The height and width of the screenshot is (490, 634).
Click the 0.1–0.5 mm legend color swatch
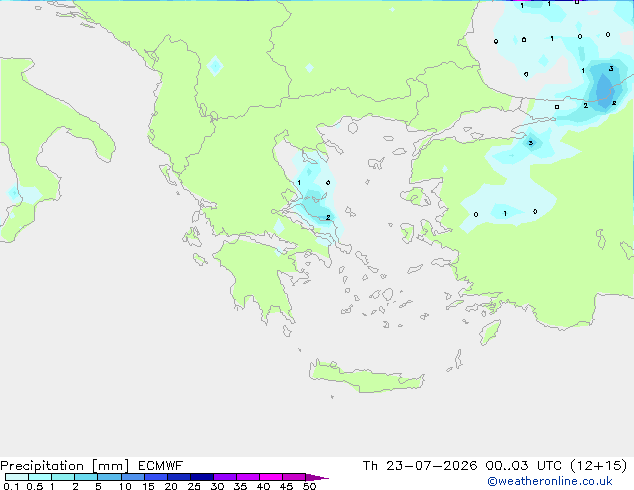[x=17, y=477]
